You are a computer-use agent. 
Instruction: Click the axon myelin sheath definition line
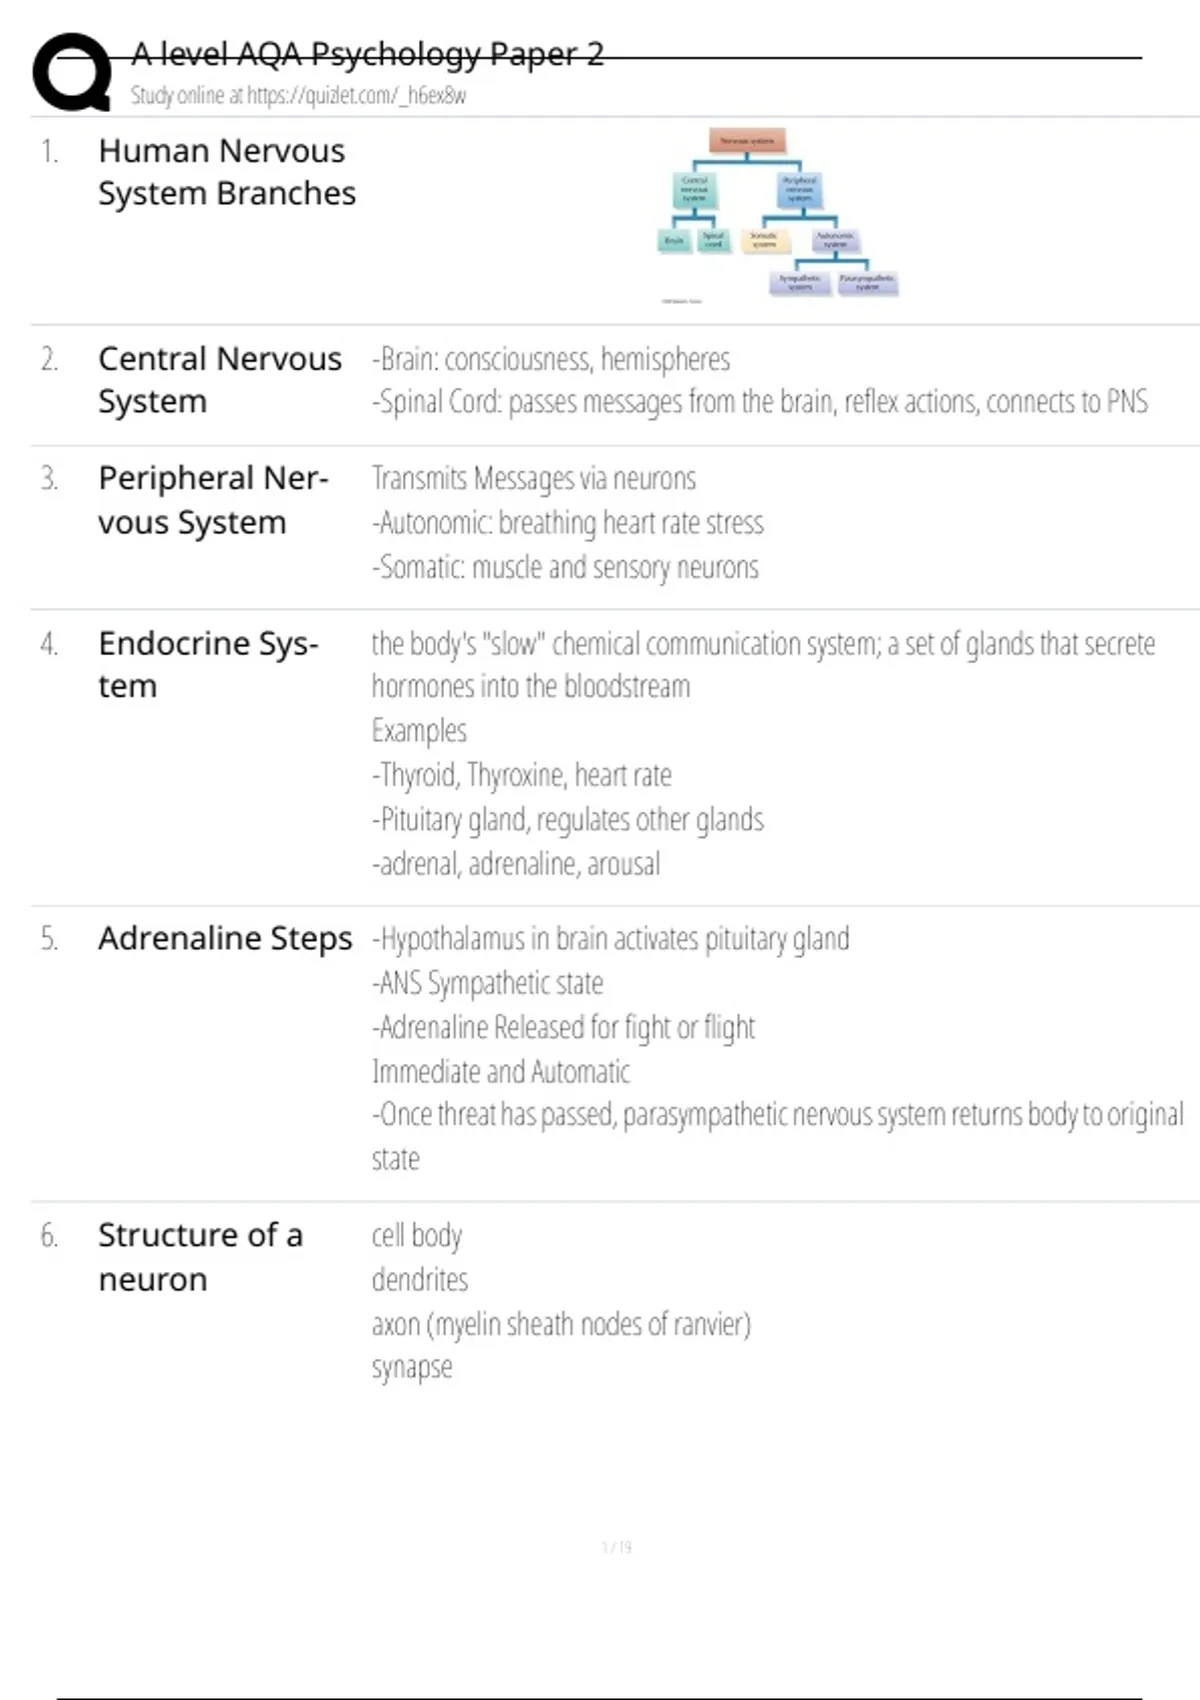pos(561,1324)
